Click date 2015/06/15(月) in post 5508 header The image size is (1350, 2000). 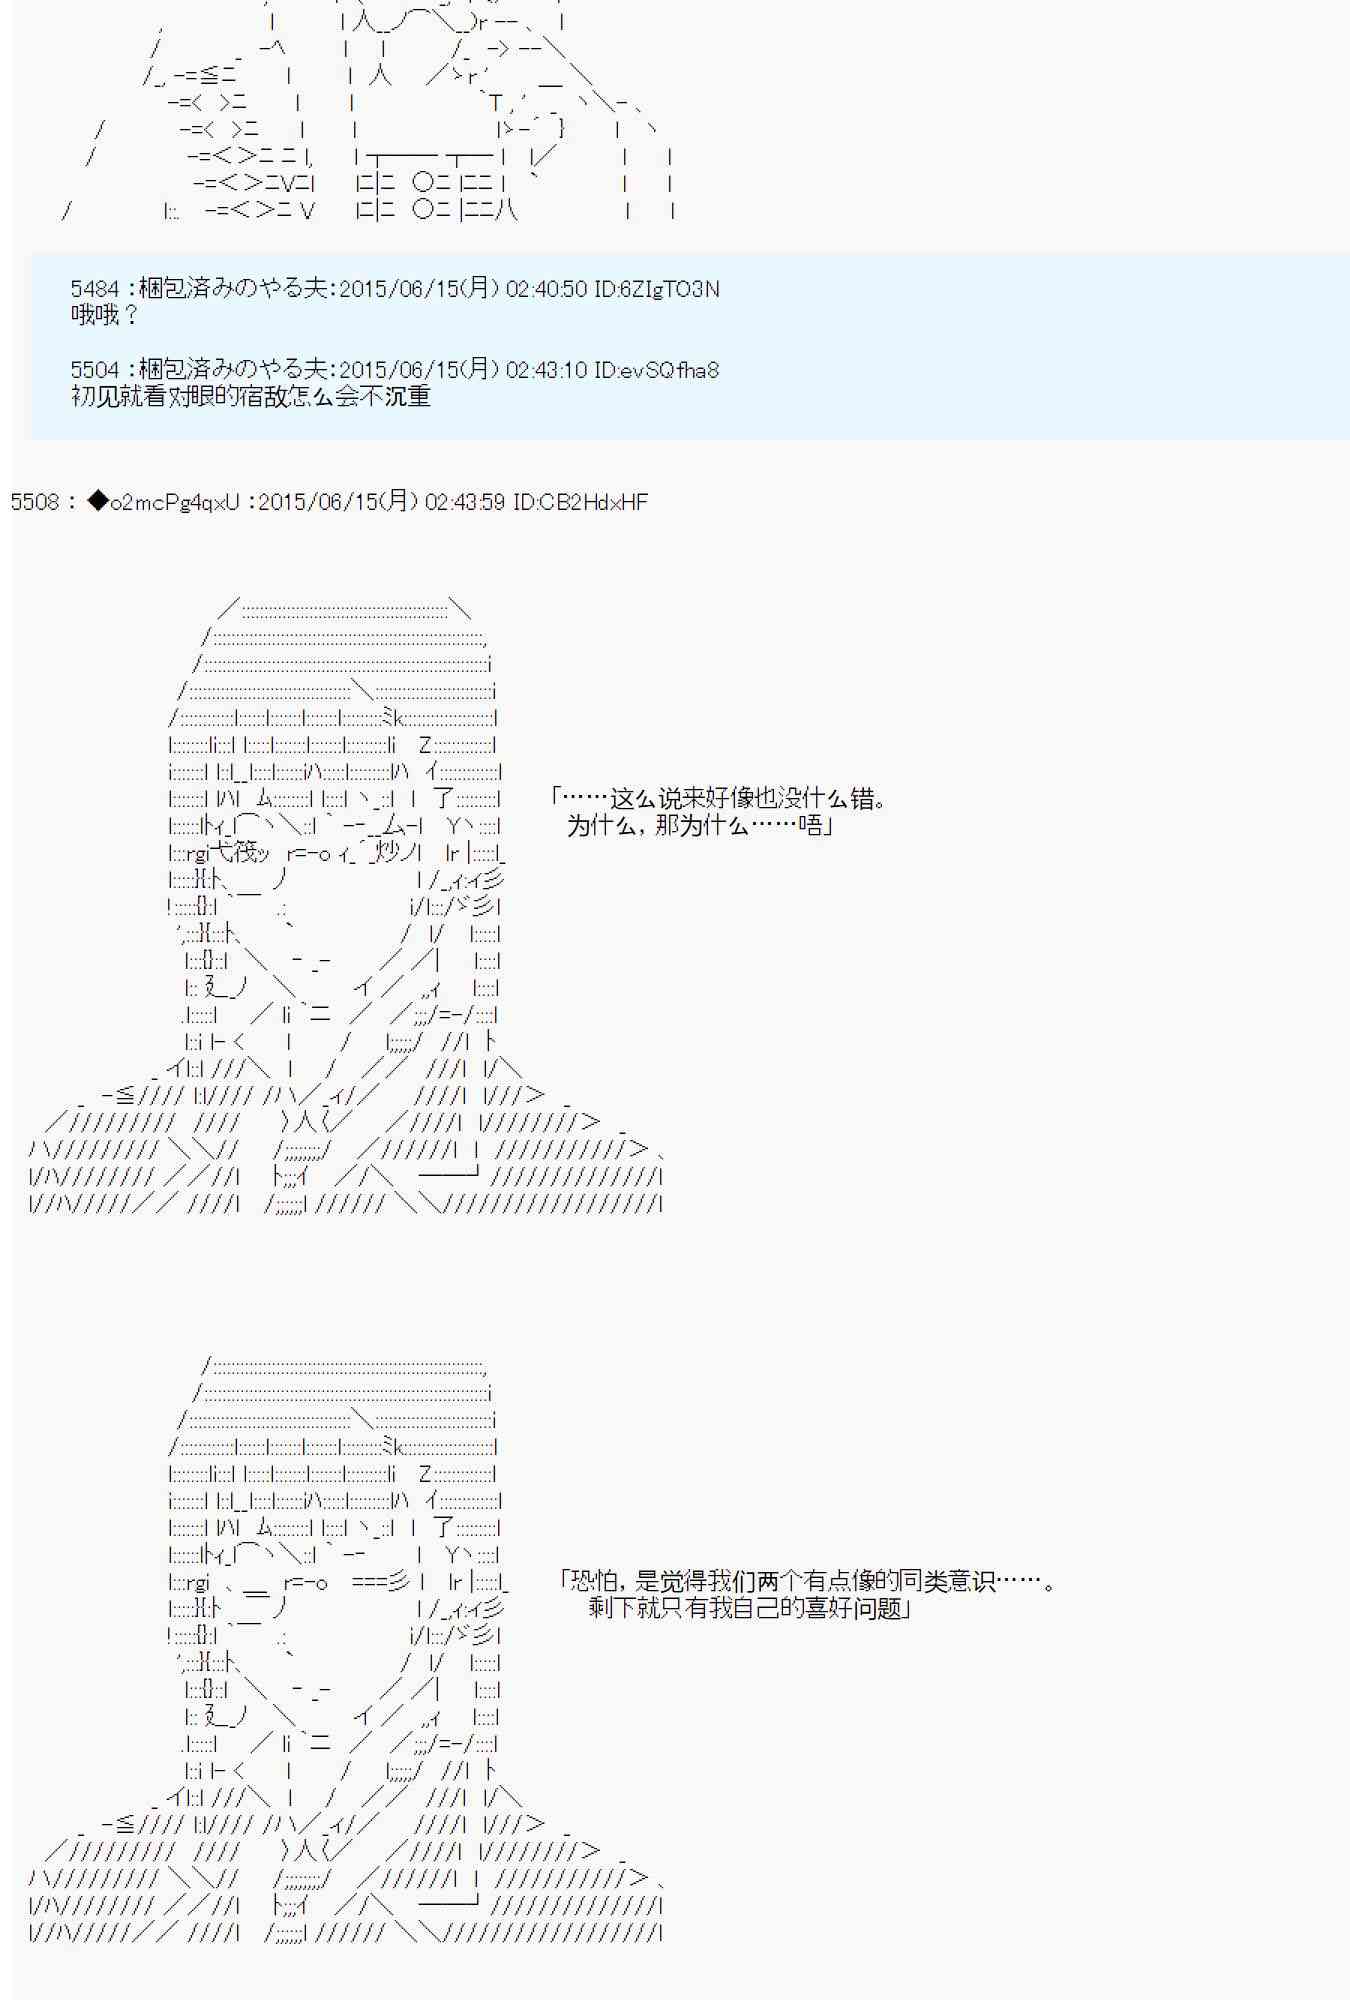(x=338, y=501)
